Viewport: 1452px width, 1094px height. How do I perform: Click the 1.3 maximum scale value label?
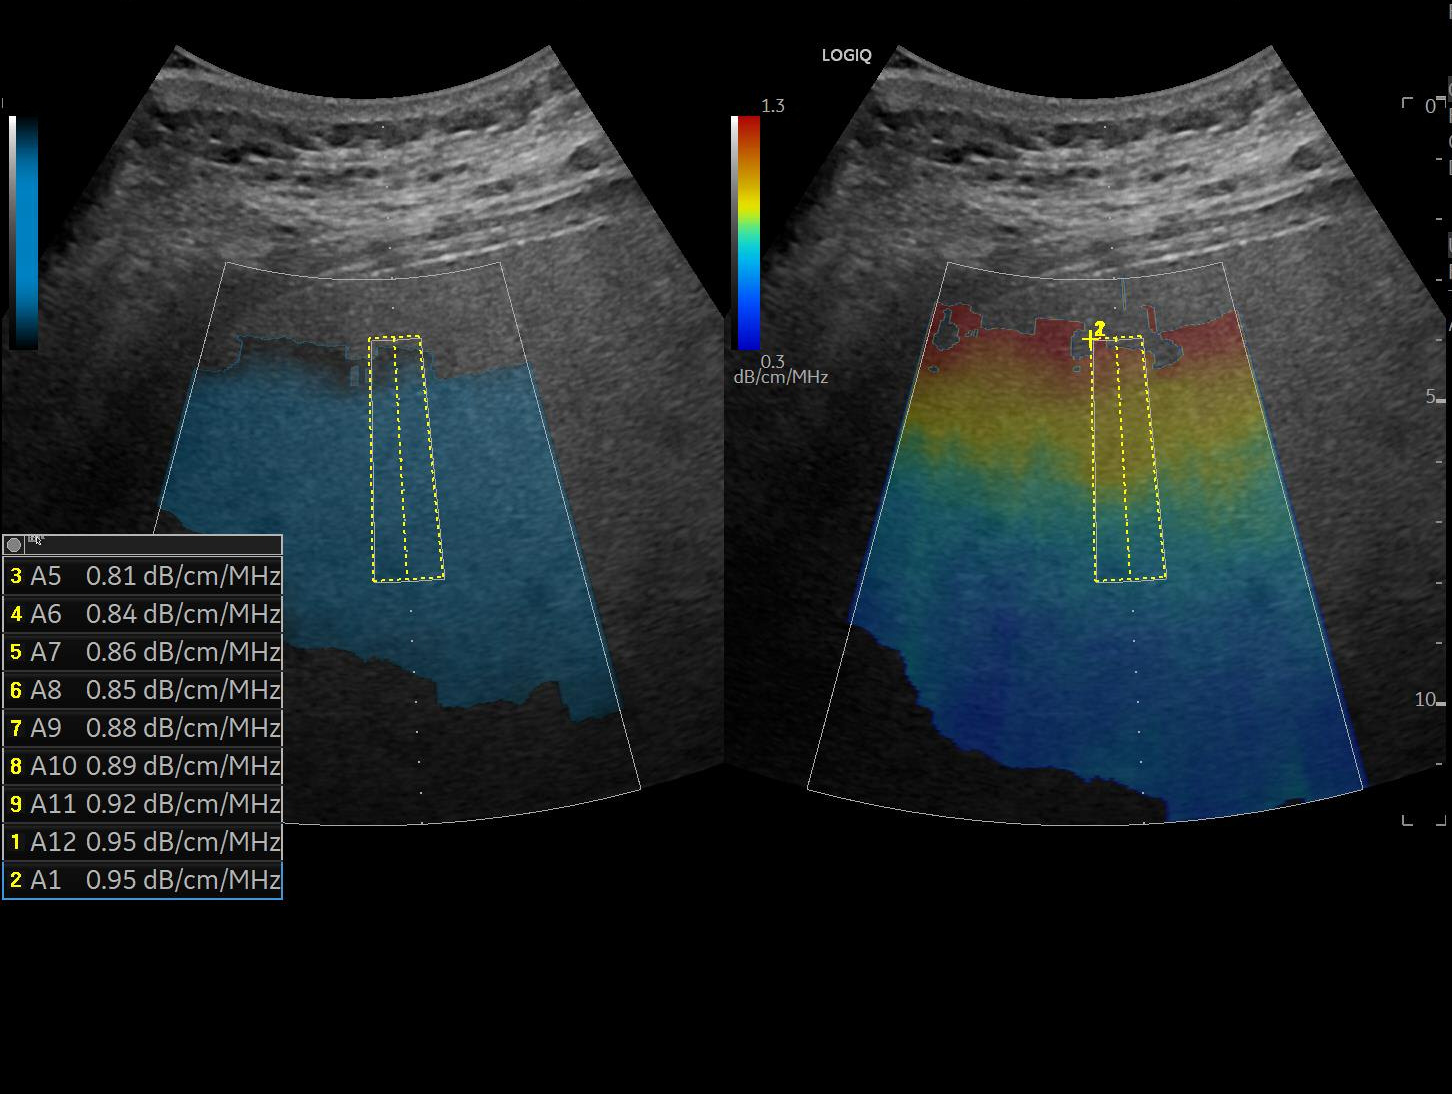tap(773, 106)
